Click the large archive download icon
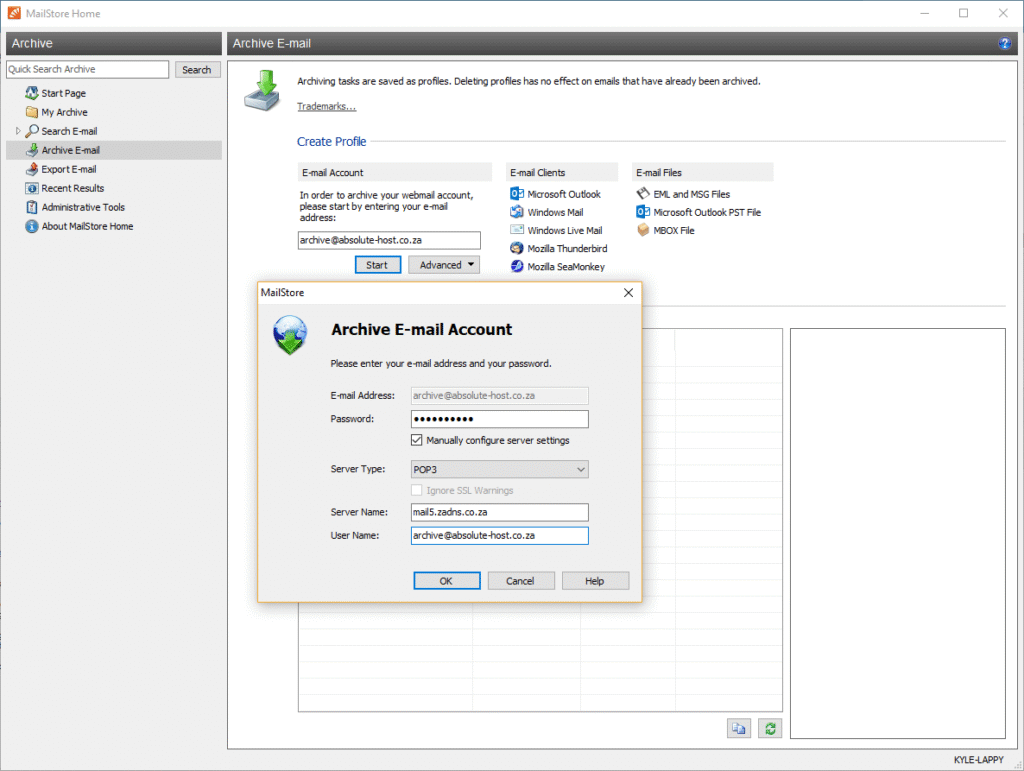Viewport: 1024px width, 771px height. [263, 91]
